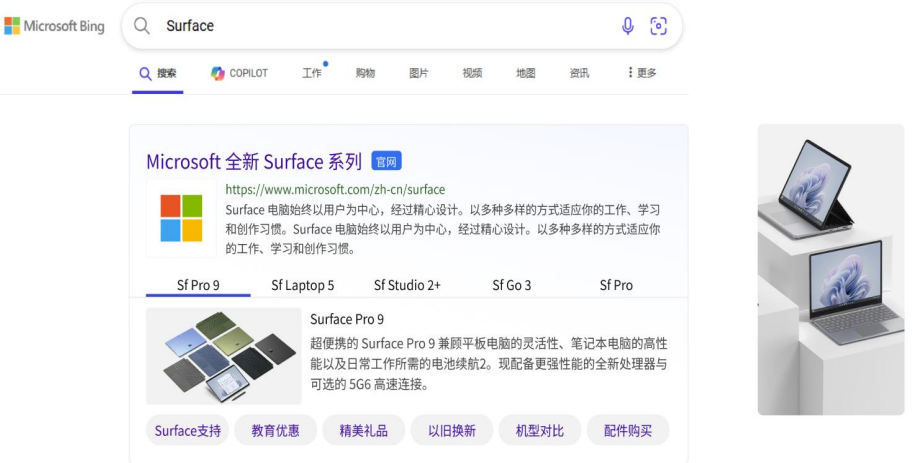924x463 pixels.
Task: Select the Sf Pro 9 tab
Action: (x=198, y=285)
